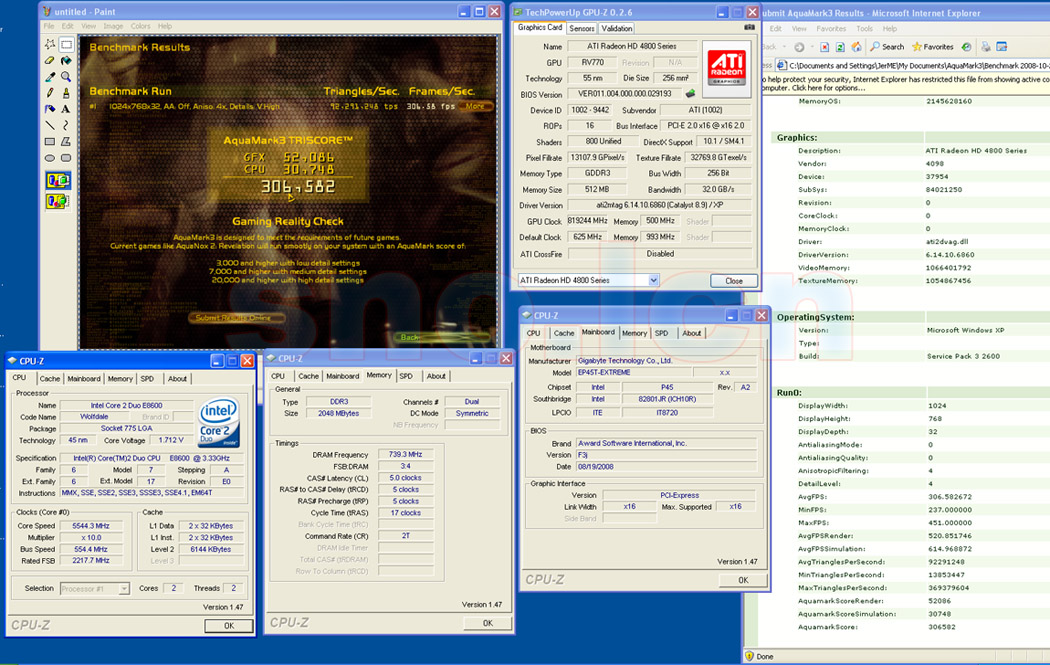Viewport: 1050px width, 665px height.
Task: Click the motherboard model field EP45T-EXTREME
Action: pos(633,372)
